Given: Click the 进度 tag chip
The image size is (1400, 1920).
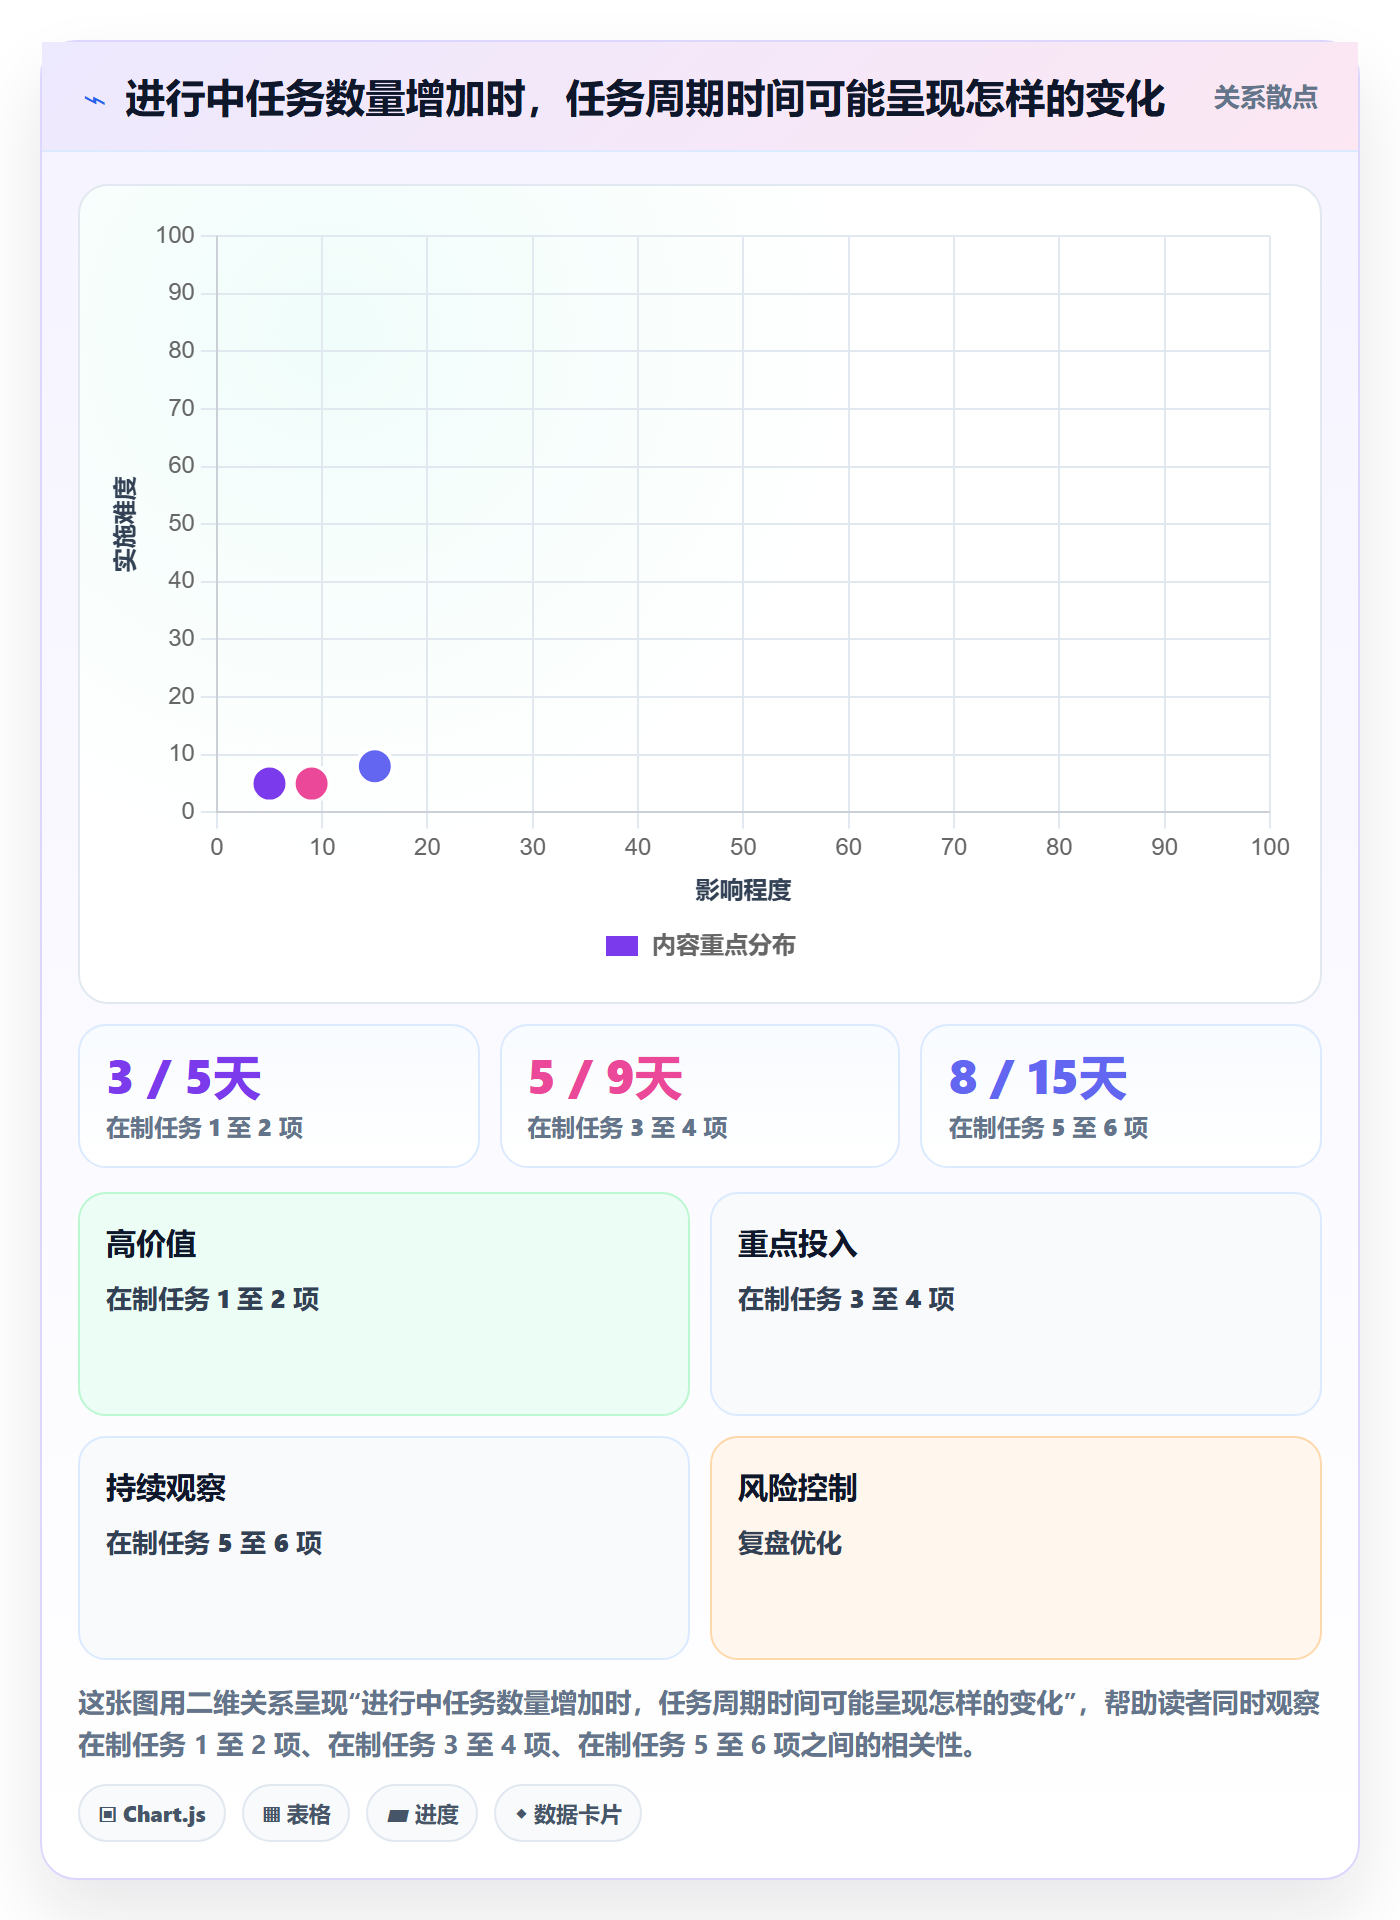Looking at the screenshot, I should pos(422,1813).
